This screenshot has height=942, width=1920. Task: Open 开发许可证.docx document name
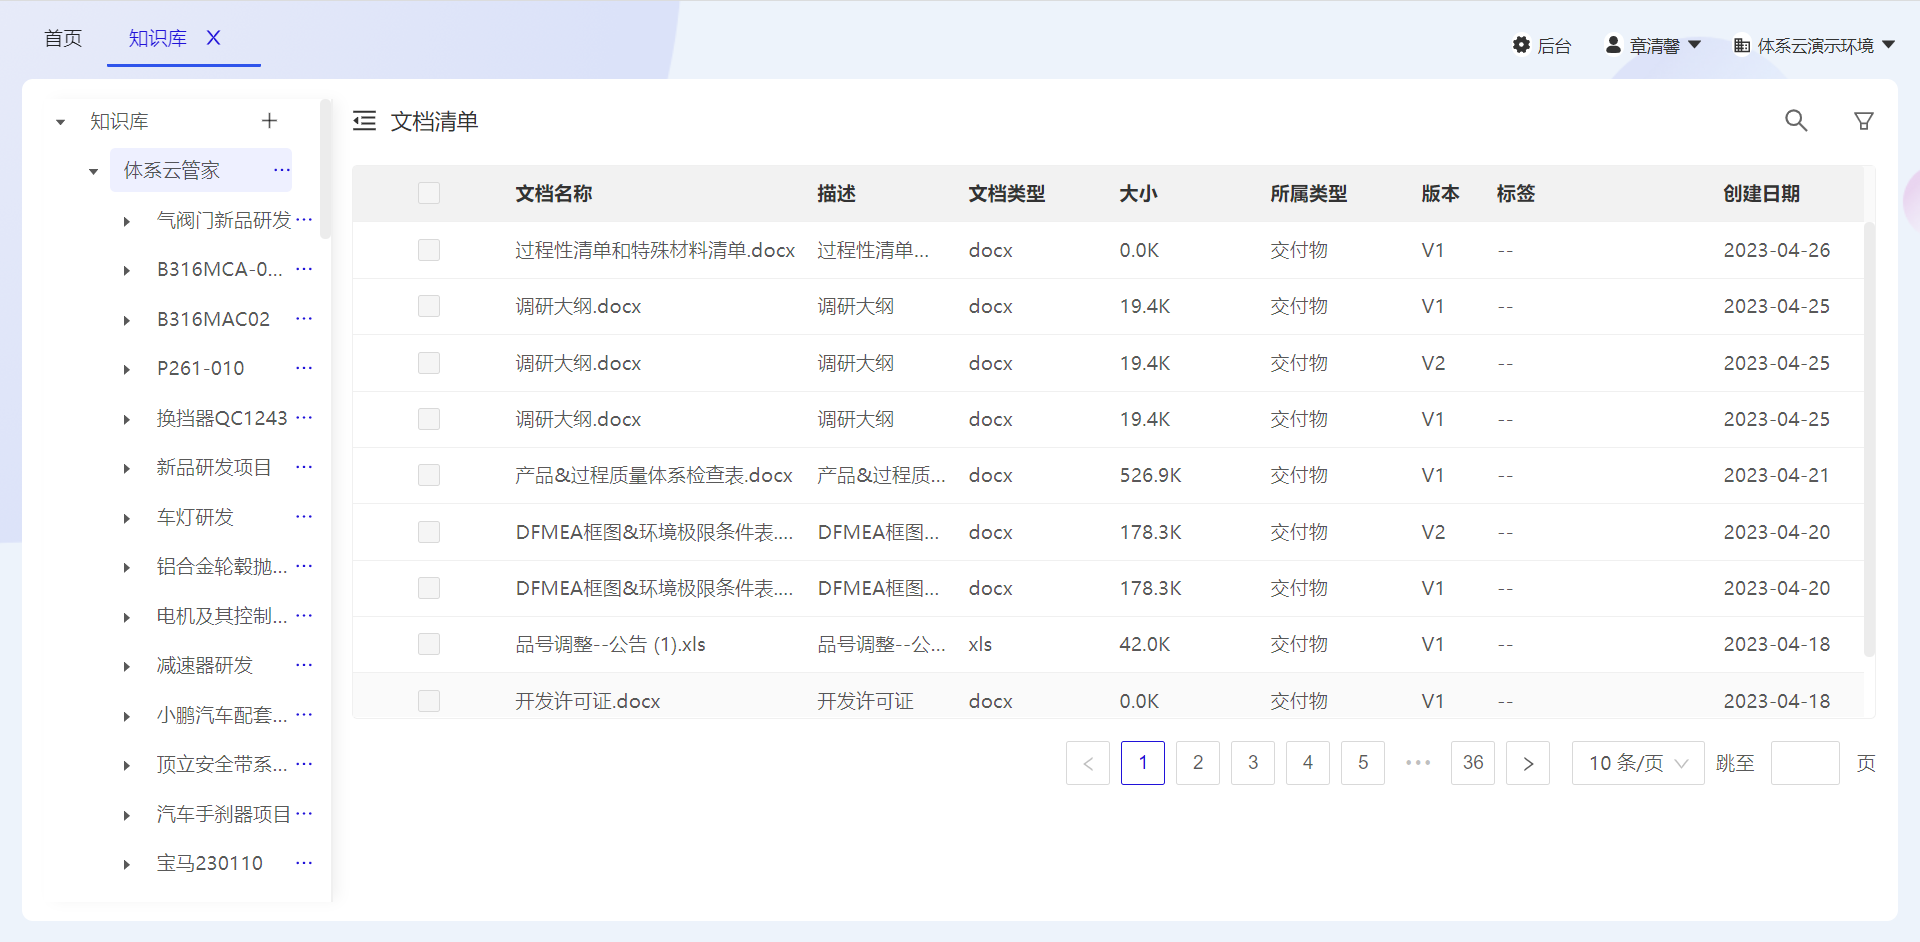click(x=588, y=701)
